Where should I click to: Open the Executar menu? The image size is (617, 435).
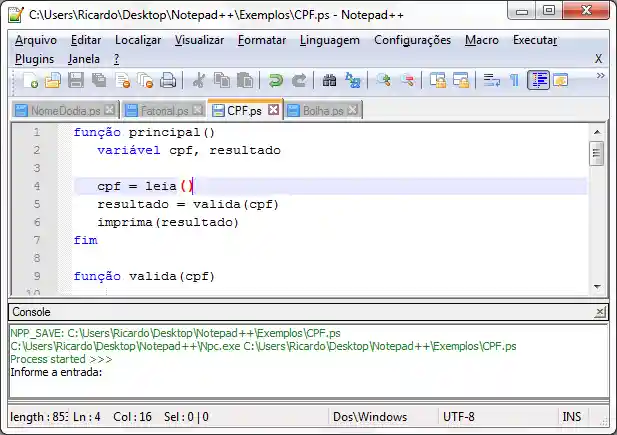pyautogui.click(x=535, y=40)
